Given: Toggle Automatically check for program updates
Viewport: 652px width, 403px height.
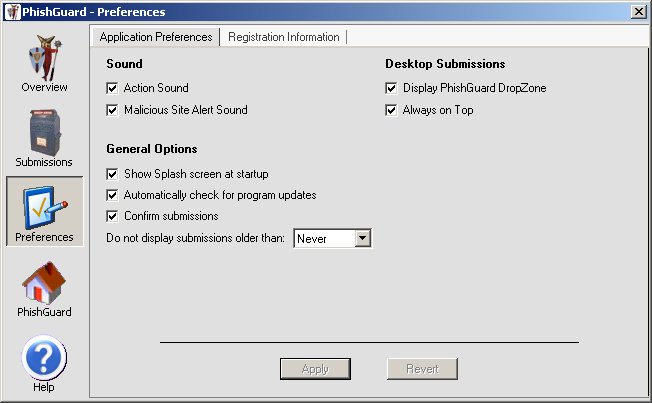Looking at the screenshot, I should [x=112, y=195].
